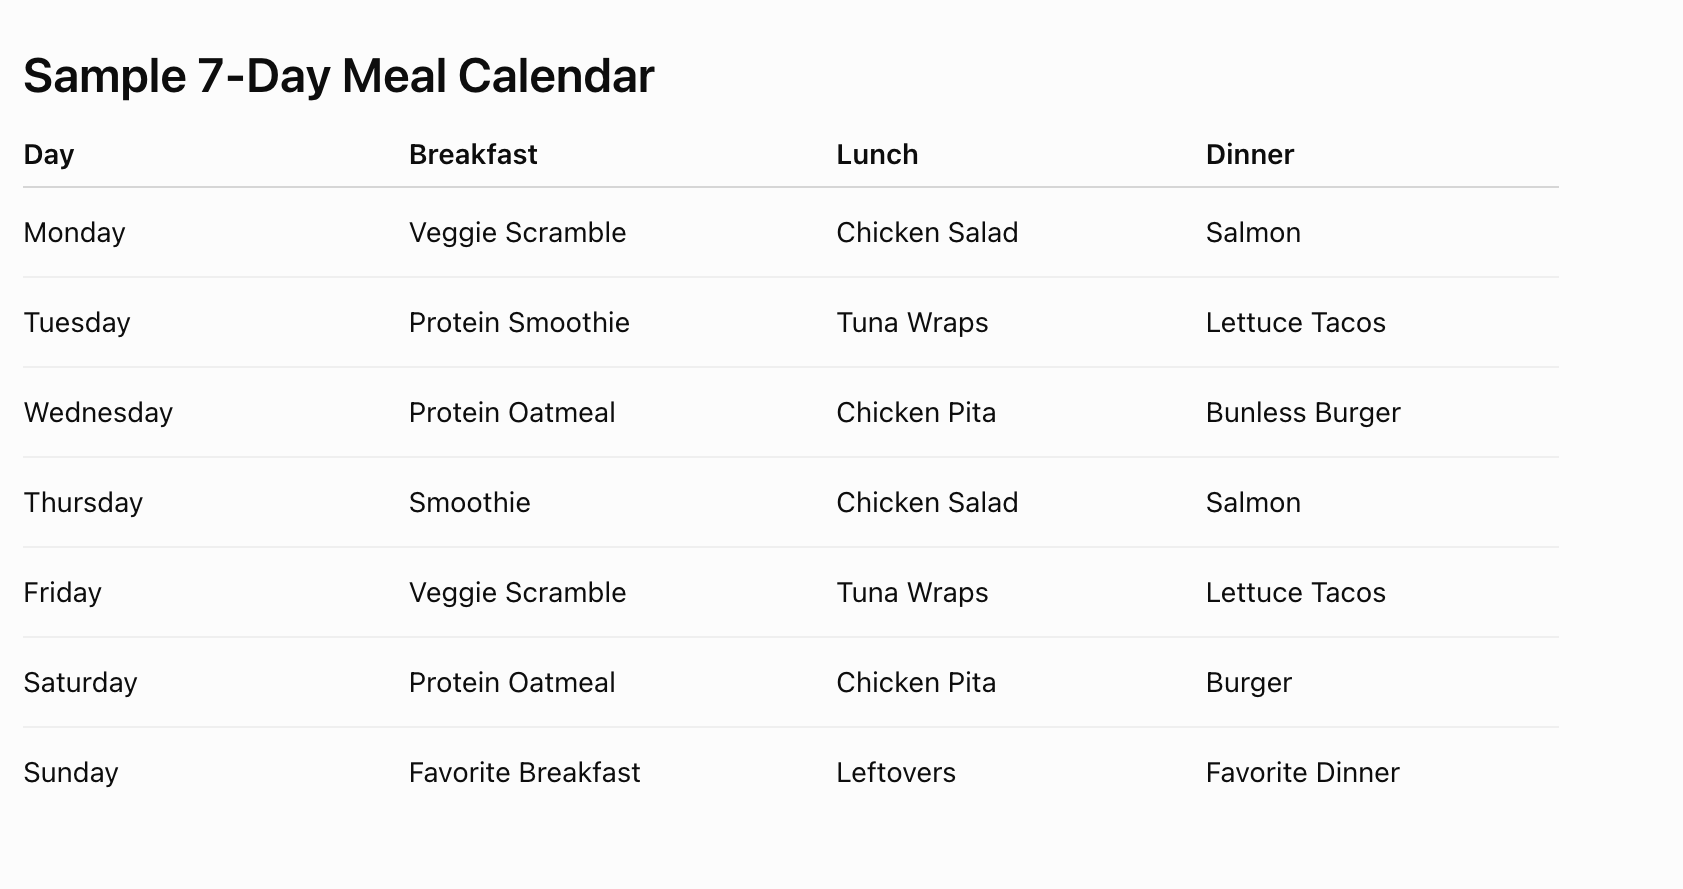Viewport: 1683px width, 889px height.
Task: Select the Wednesday row label
Action: (x=98, y=412)
